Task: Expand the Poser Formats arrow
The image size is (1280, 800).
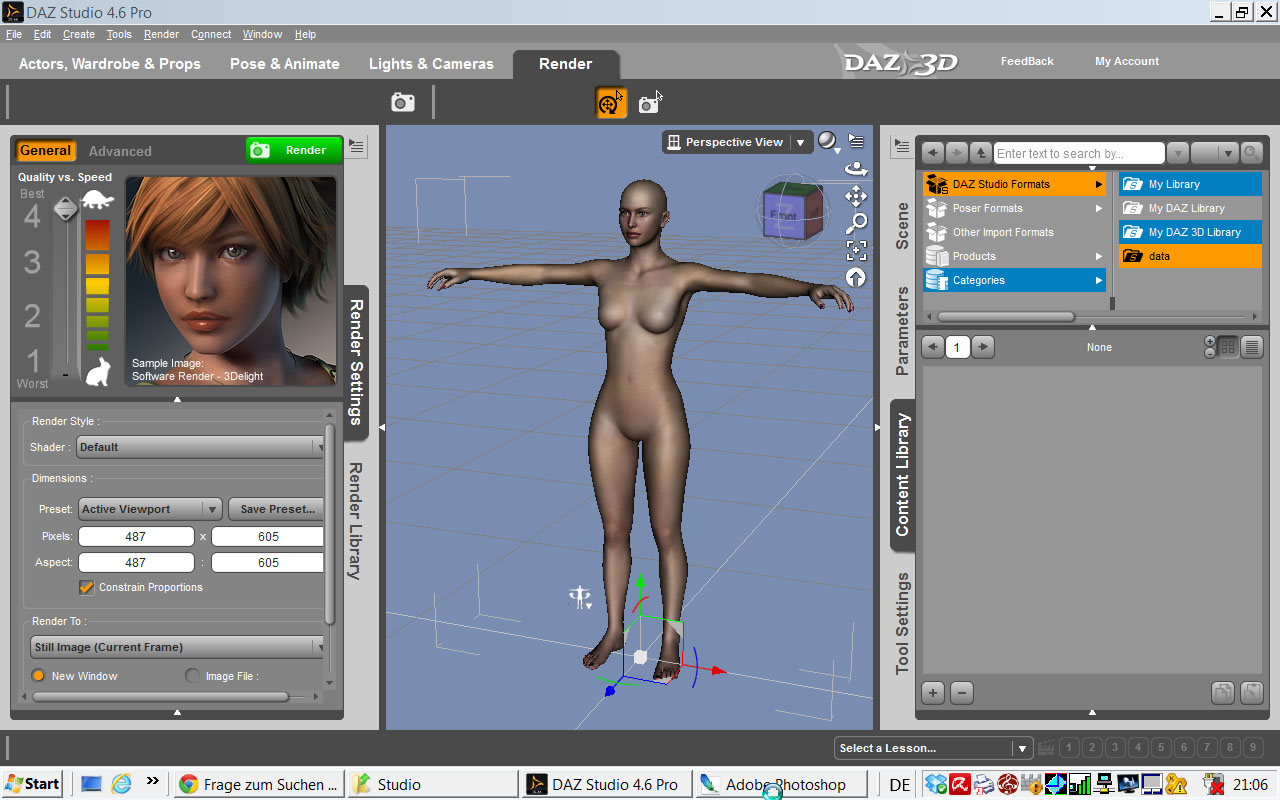Action: [x=1098, y=208]
